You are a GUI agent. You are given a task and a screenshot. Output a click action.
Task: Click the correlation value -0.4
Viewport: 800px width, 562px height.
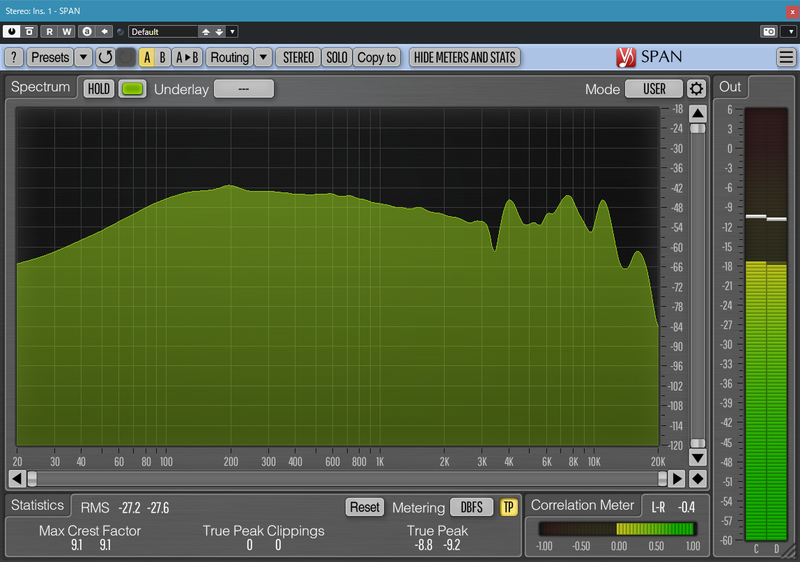pos(686,507)
